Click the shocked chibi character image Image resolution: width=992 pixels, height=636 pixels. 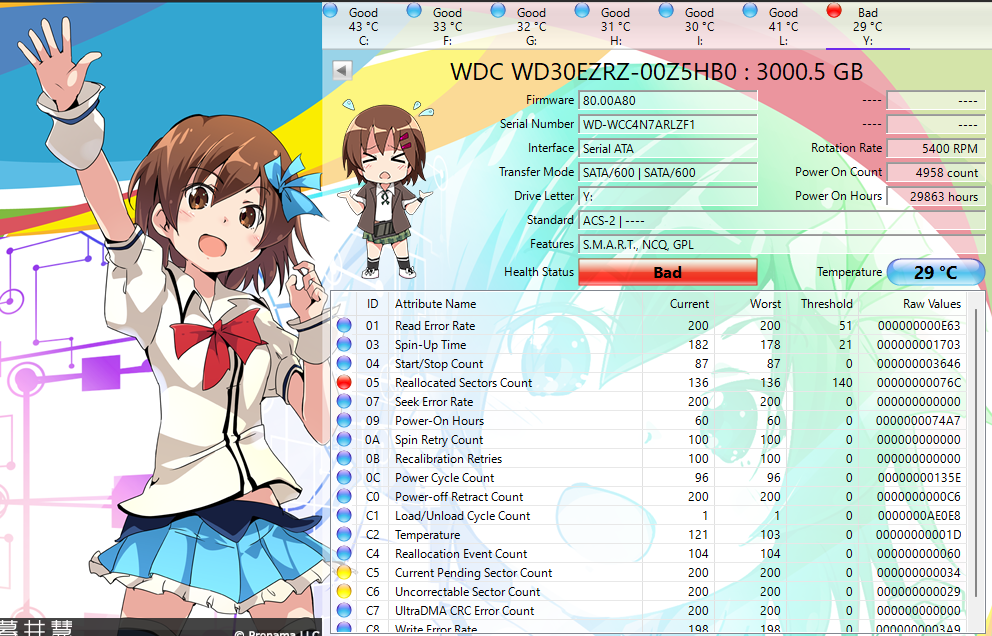385,189
